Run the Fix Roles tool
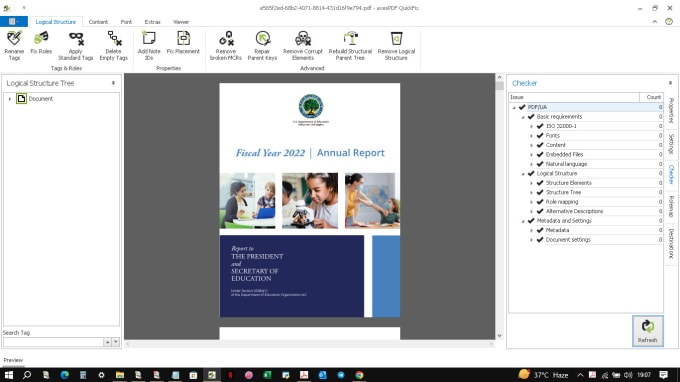The height and width of the screenshot is (382, 680). (x=41, y=42)
